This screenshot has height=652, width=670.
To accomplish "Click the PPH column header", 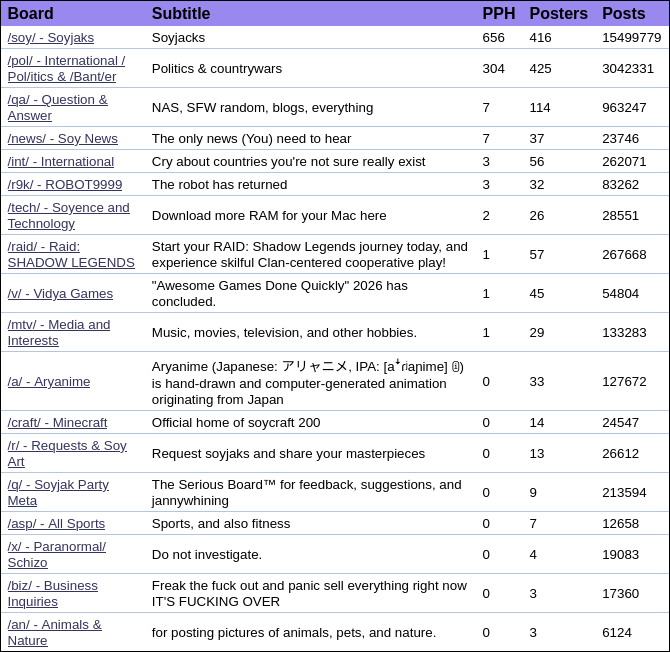I will click(x=498, y=14).
